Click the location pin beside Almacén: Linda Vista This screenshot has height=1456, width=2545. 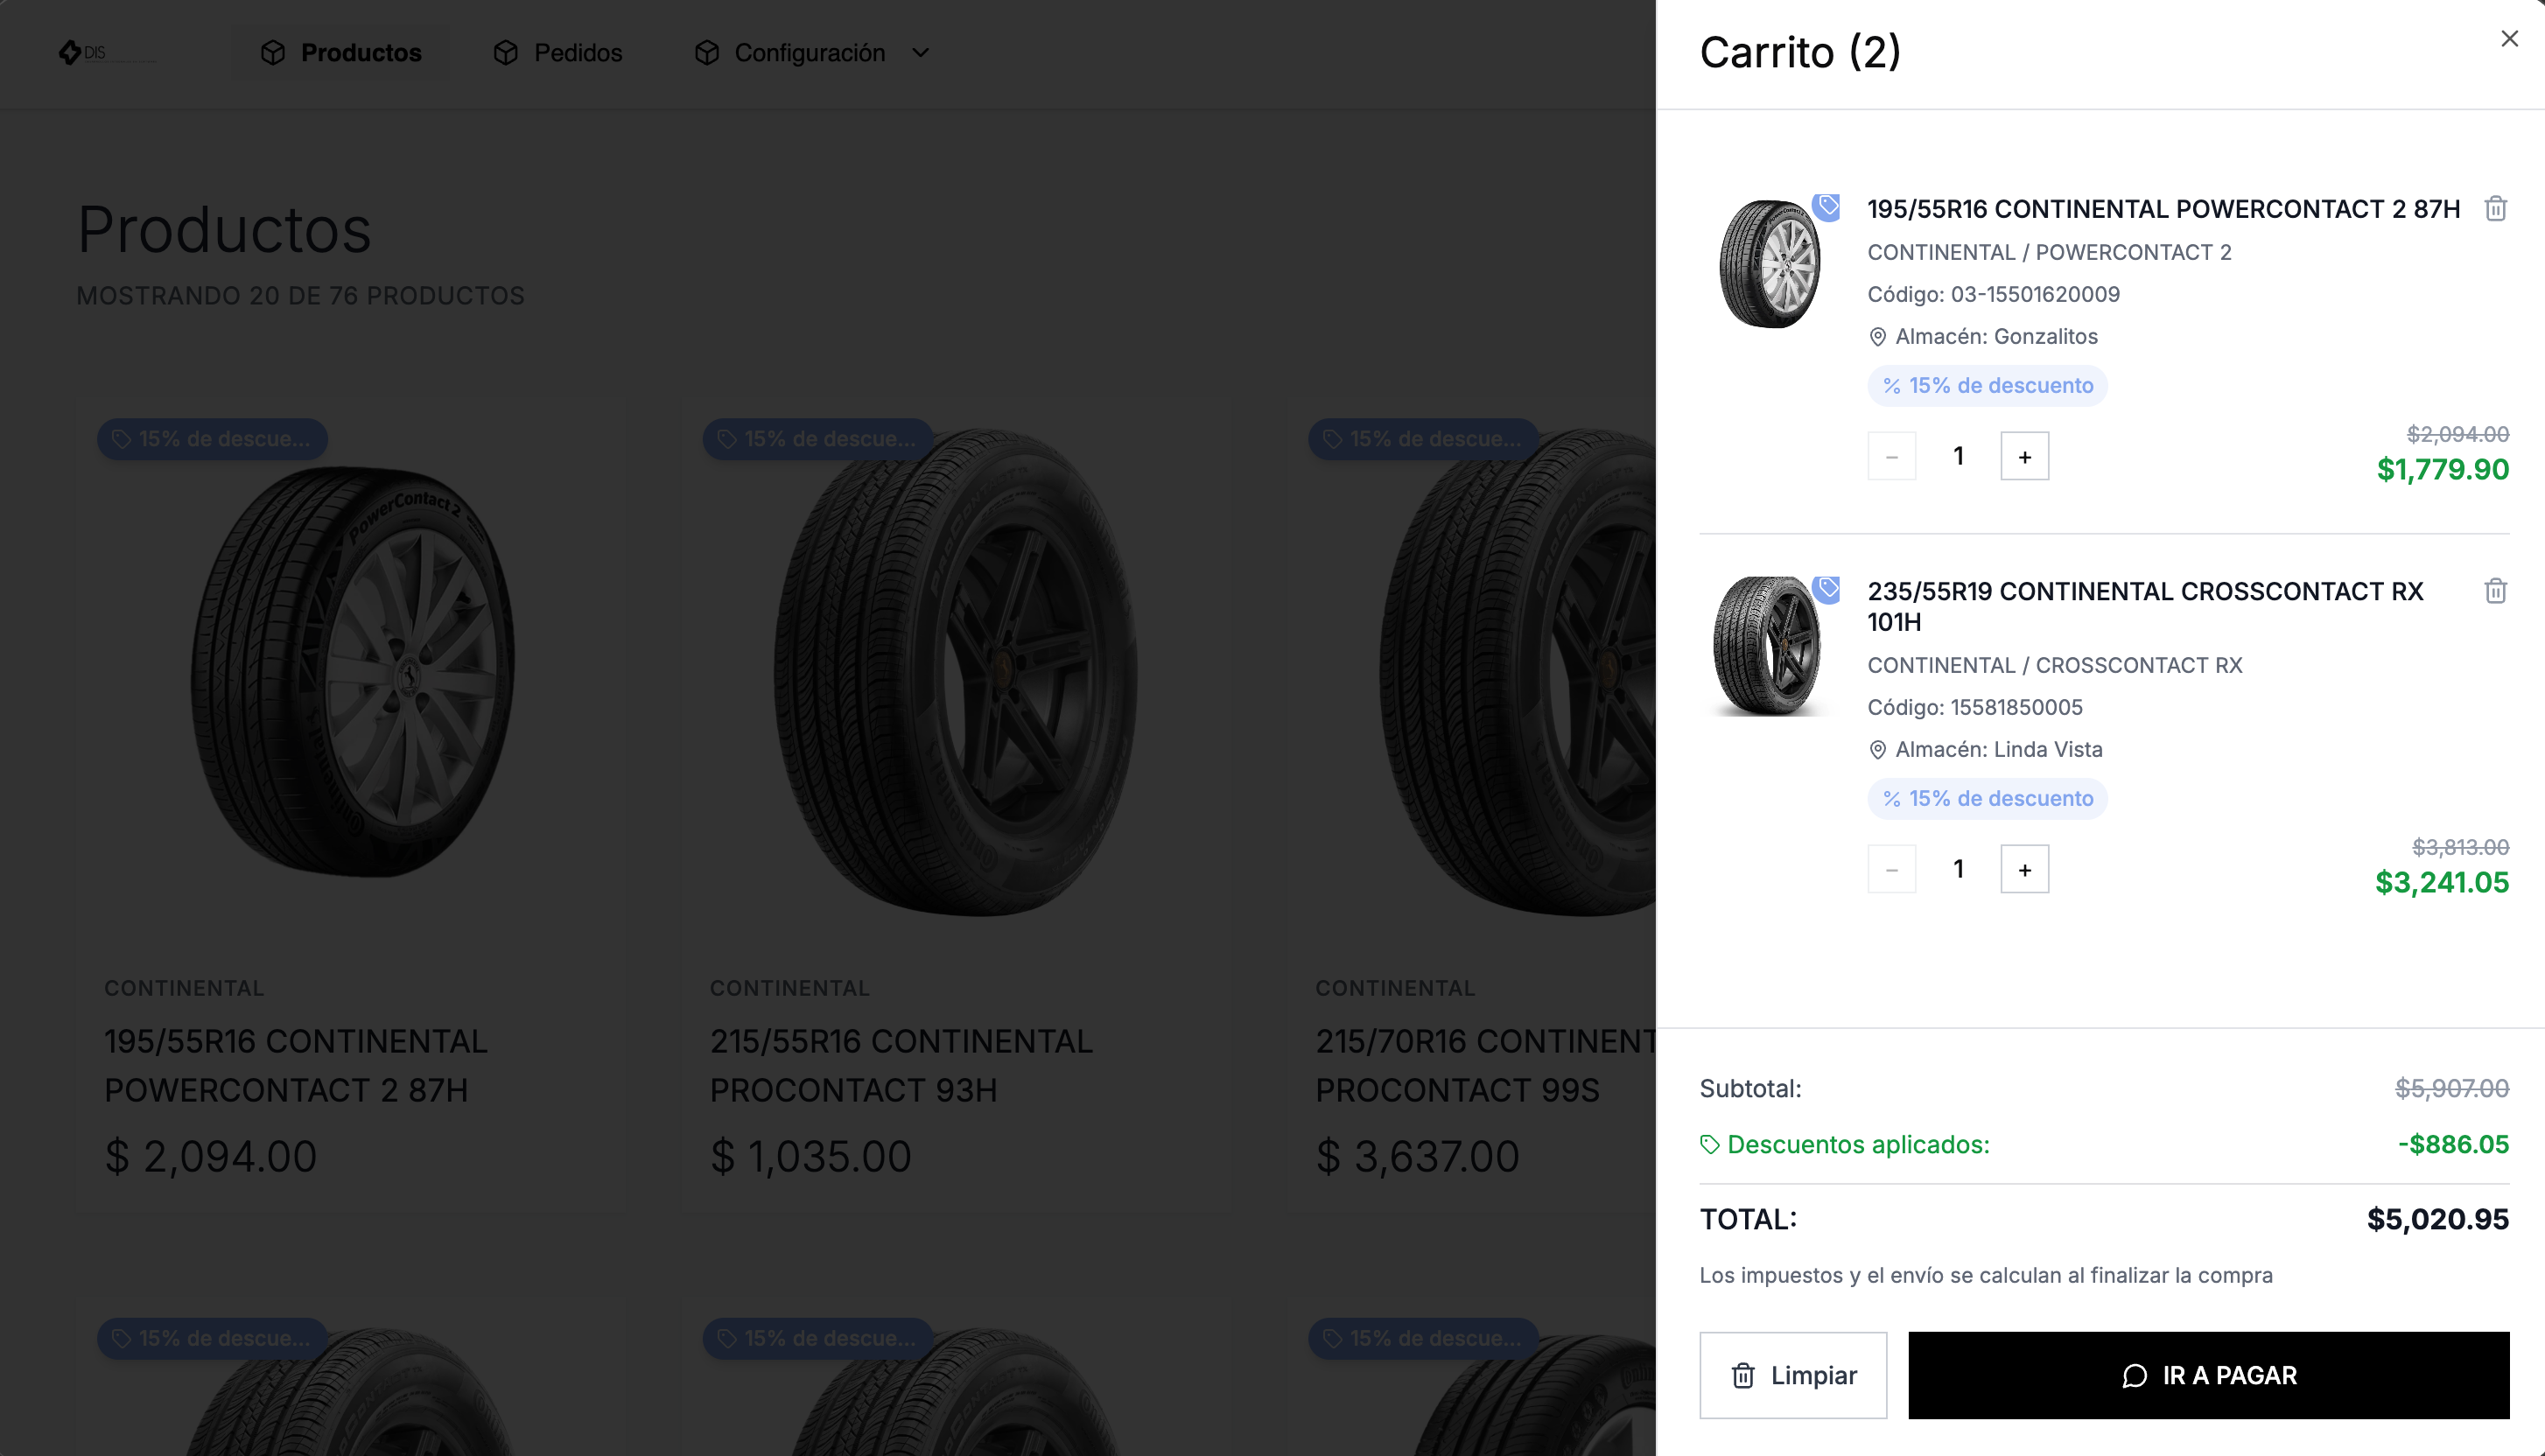(1878, 750)
